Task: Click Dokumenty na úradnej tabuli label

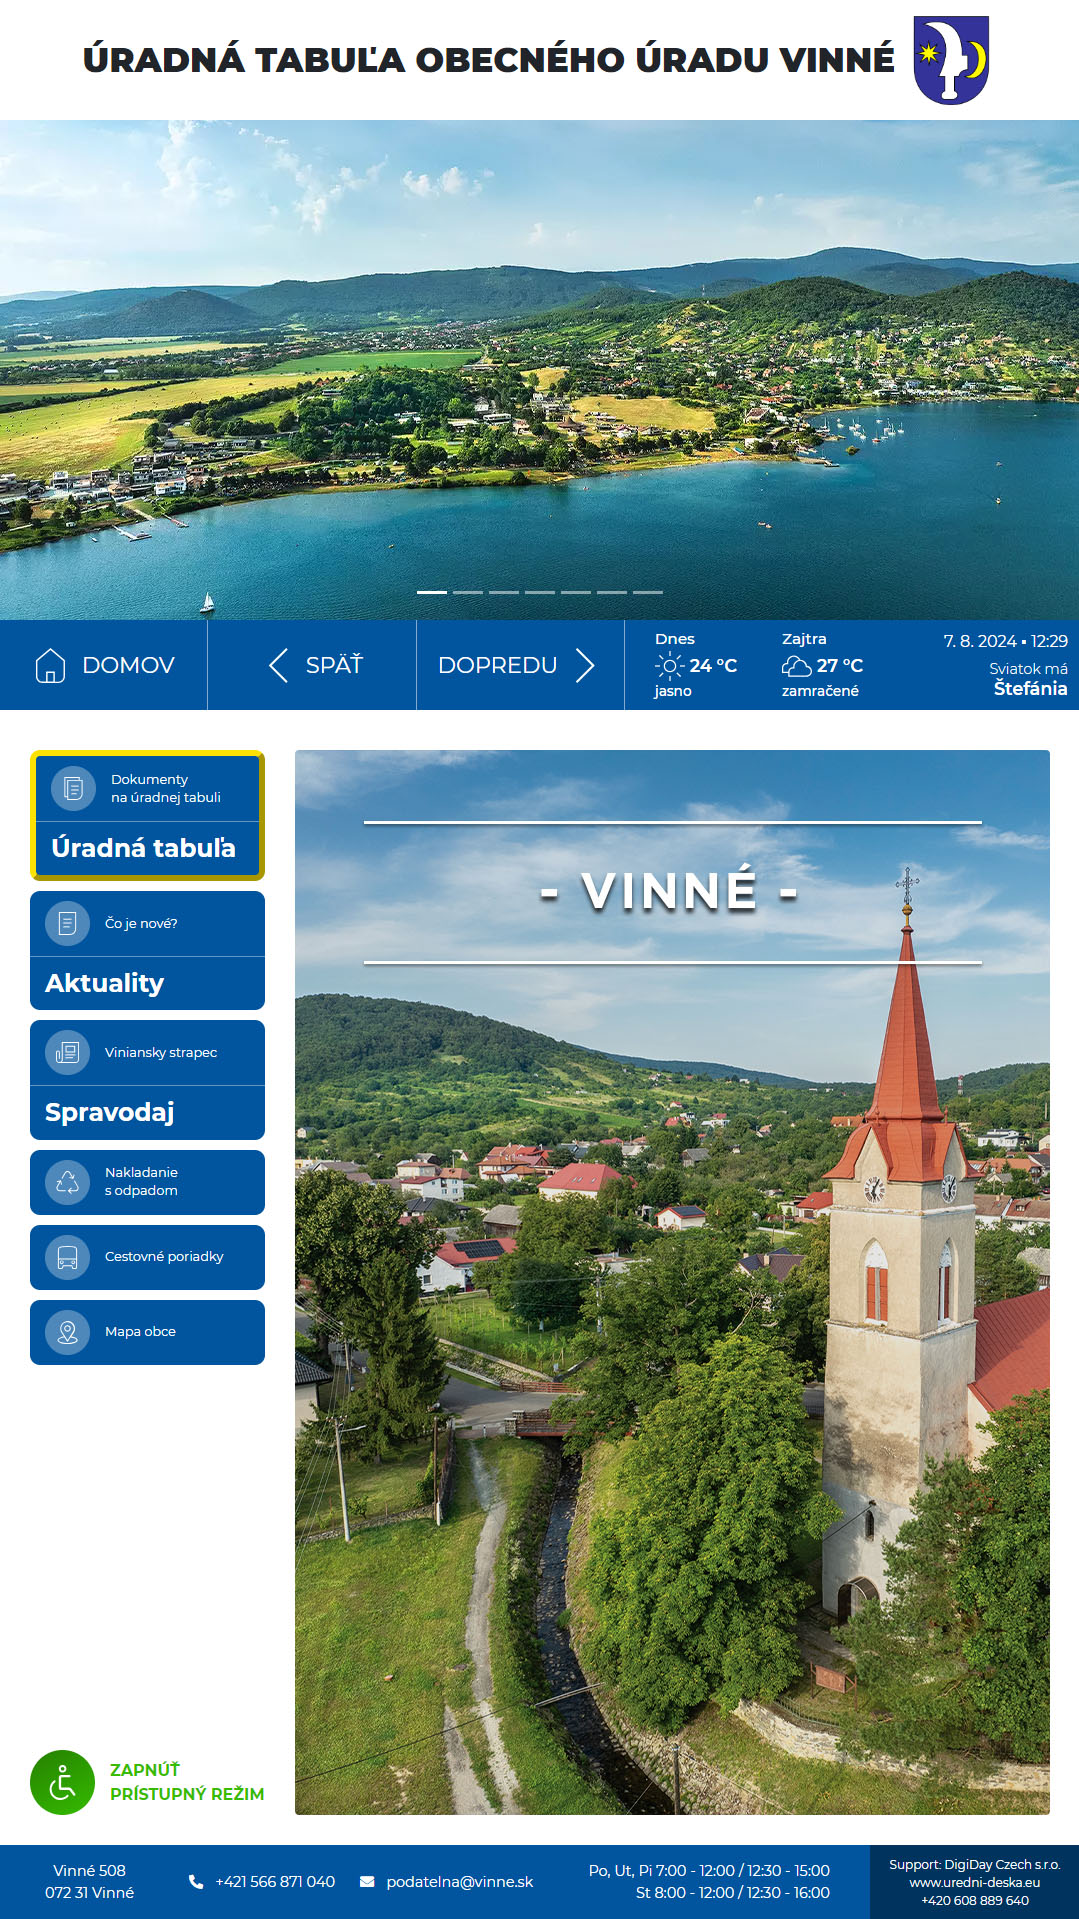Action: coord(166,788)
